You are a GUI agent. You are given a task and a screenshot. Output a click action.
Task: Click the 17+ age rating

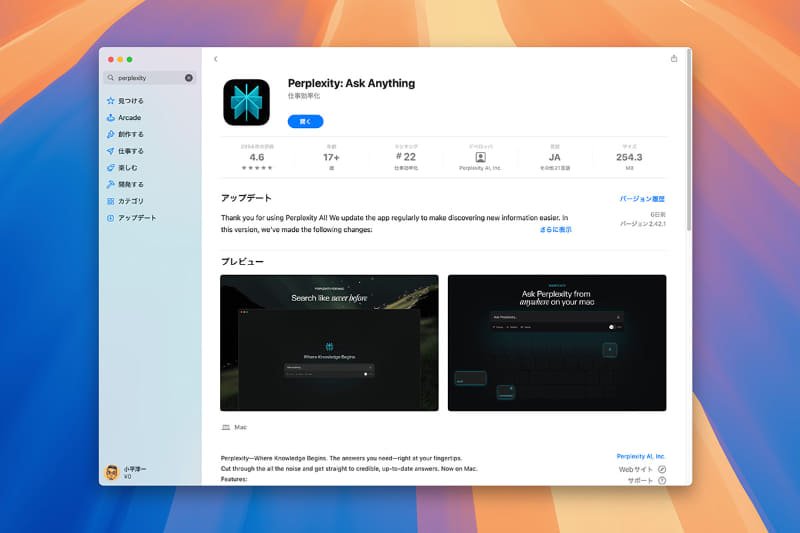click(x=331, y=157)
